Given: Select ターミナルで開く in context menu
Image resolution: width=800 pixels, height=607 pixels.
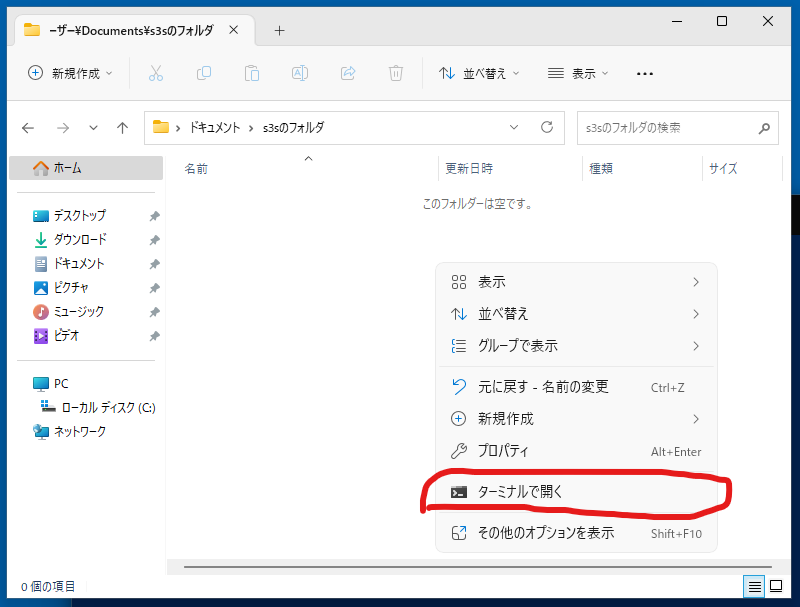Looking at the screenshot, I should (x=576, y=492).
